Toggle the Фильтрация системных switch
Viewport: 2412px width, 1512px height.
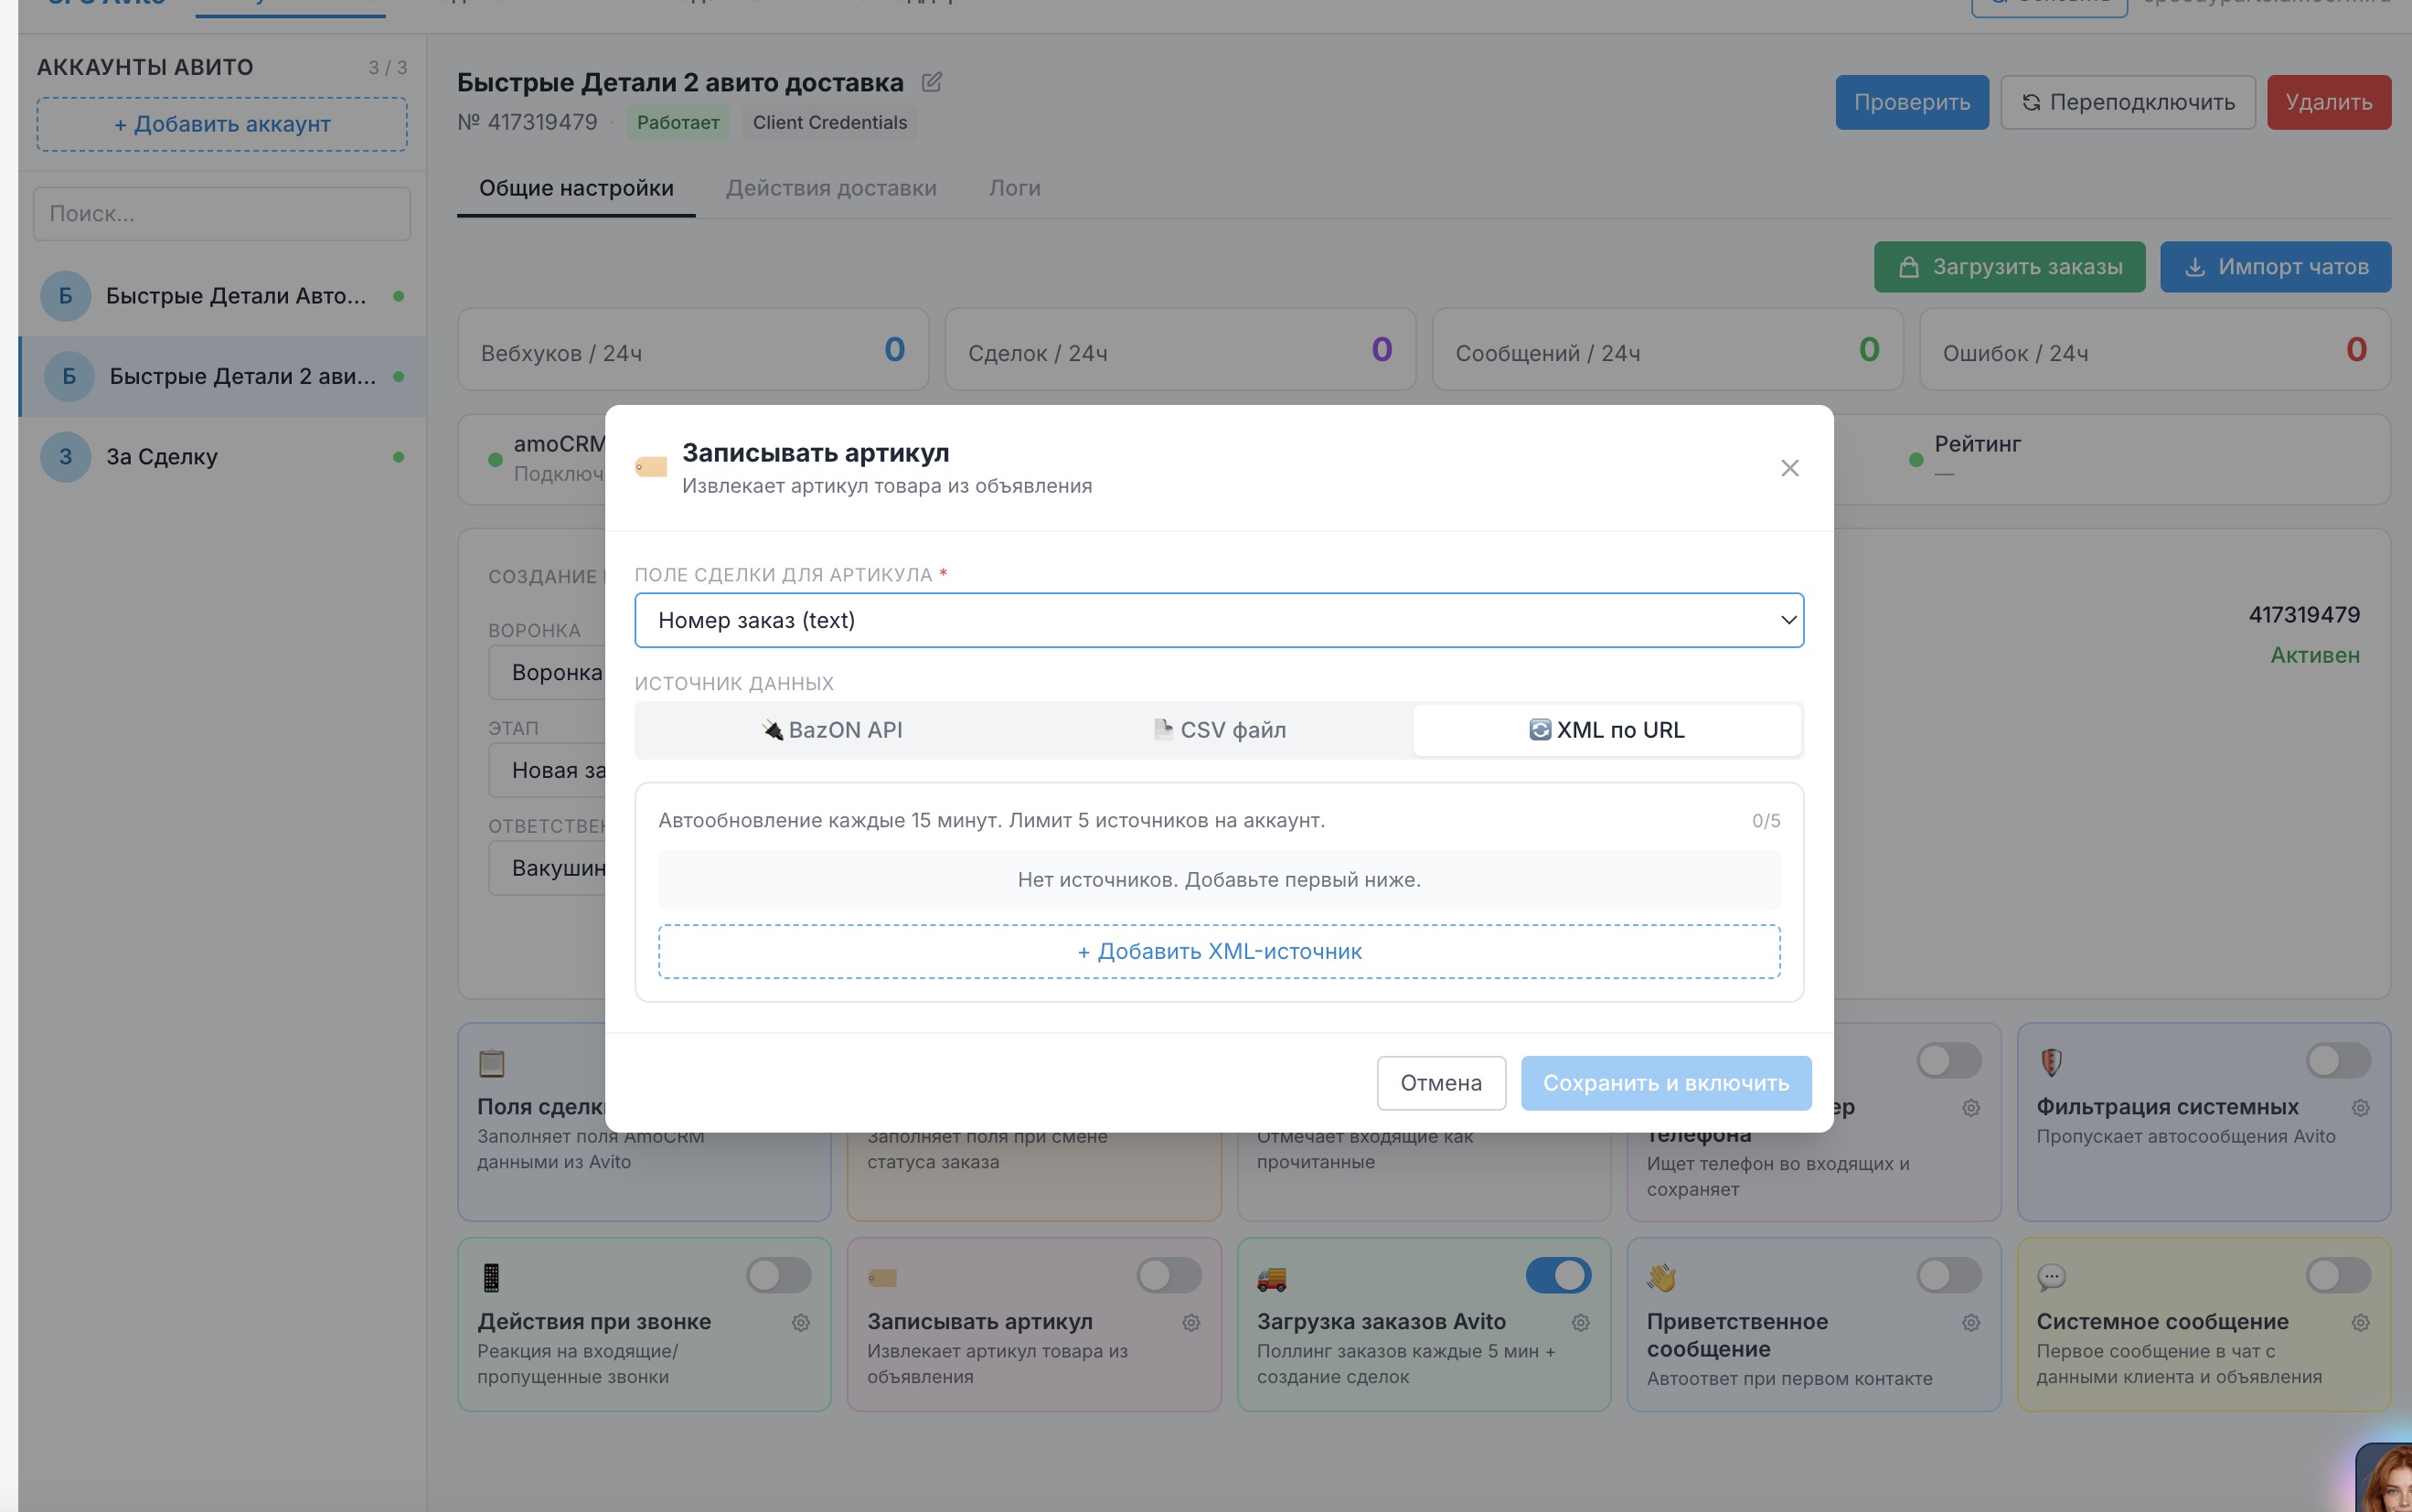2338,1060
